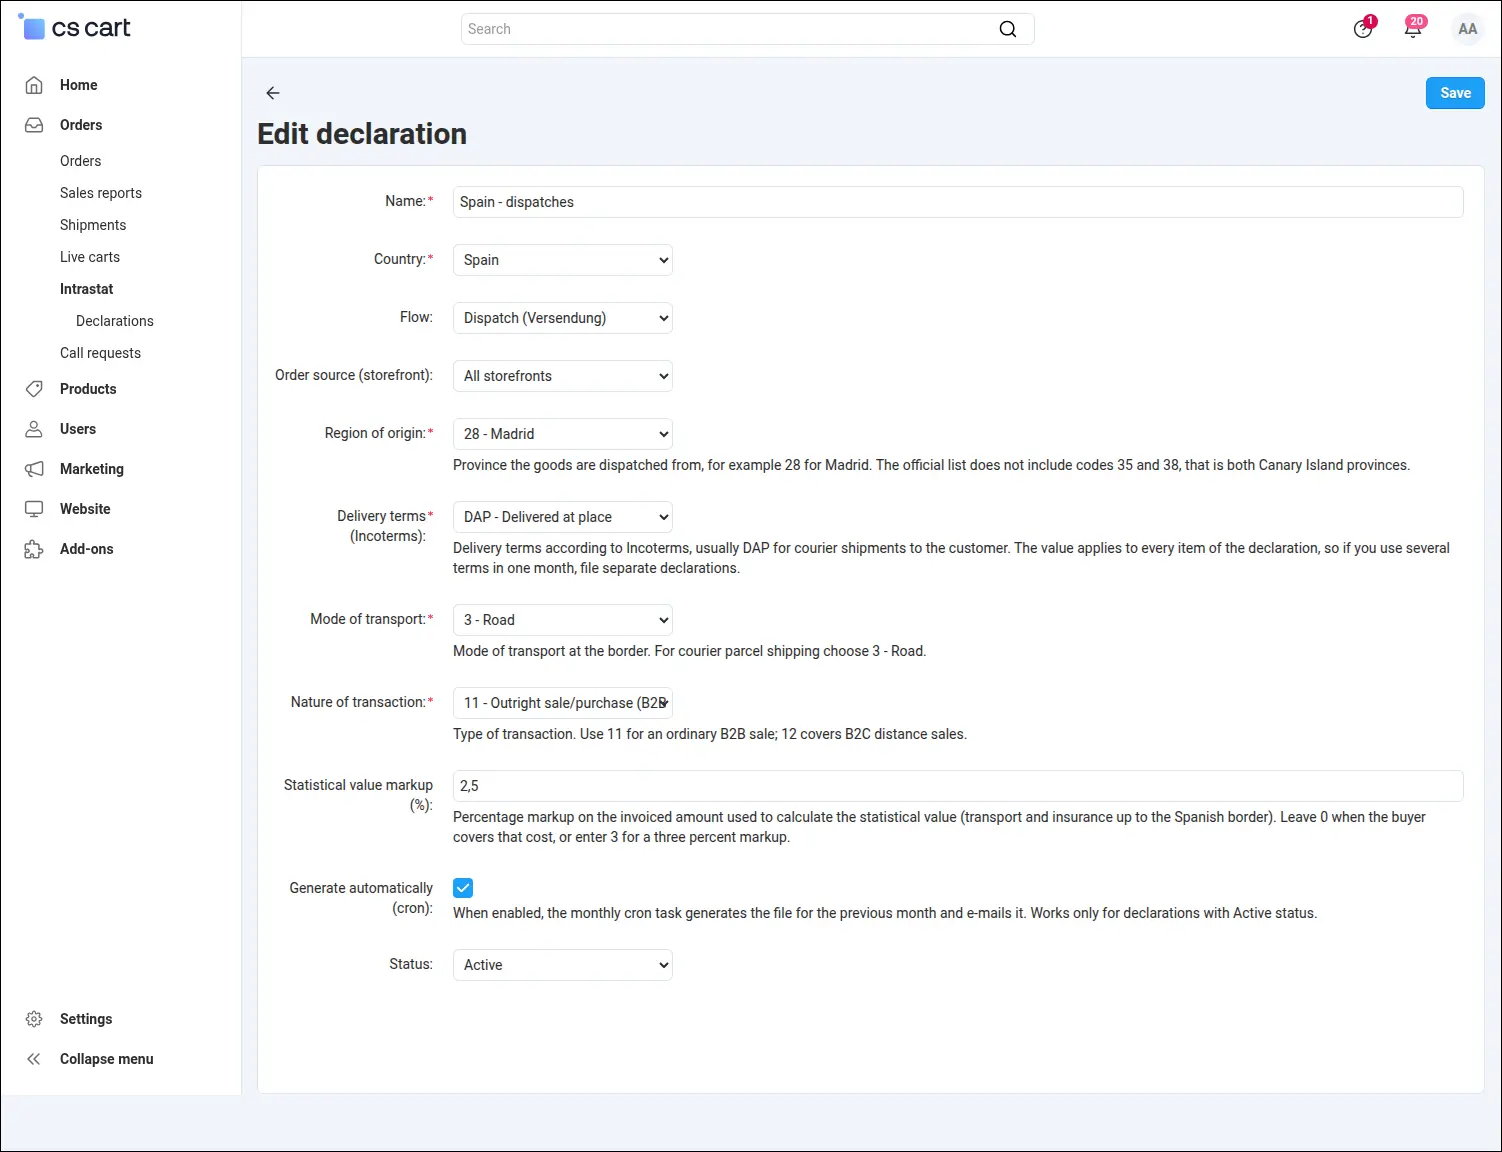Open the Region of origin dropdown
Viewport: 1502px width, 1152px height.
563,434
